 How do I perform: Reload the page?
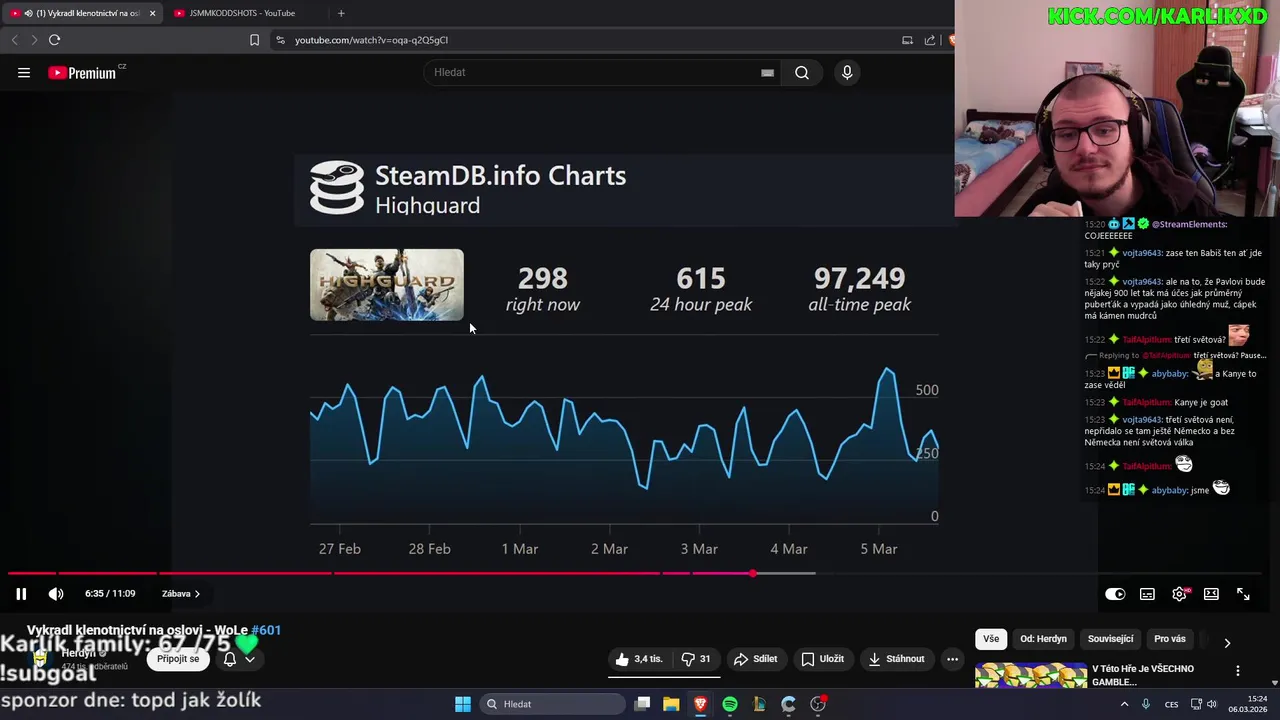pyautogui.click(x=55, y=40)
